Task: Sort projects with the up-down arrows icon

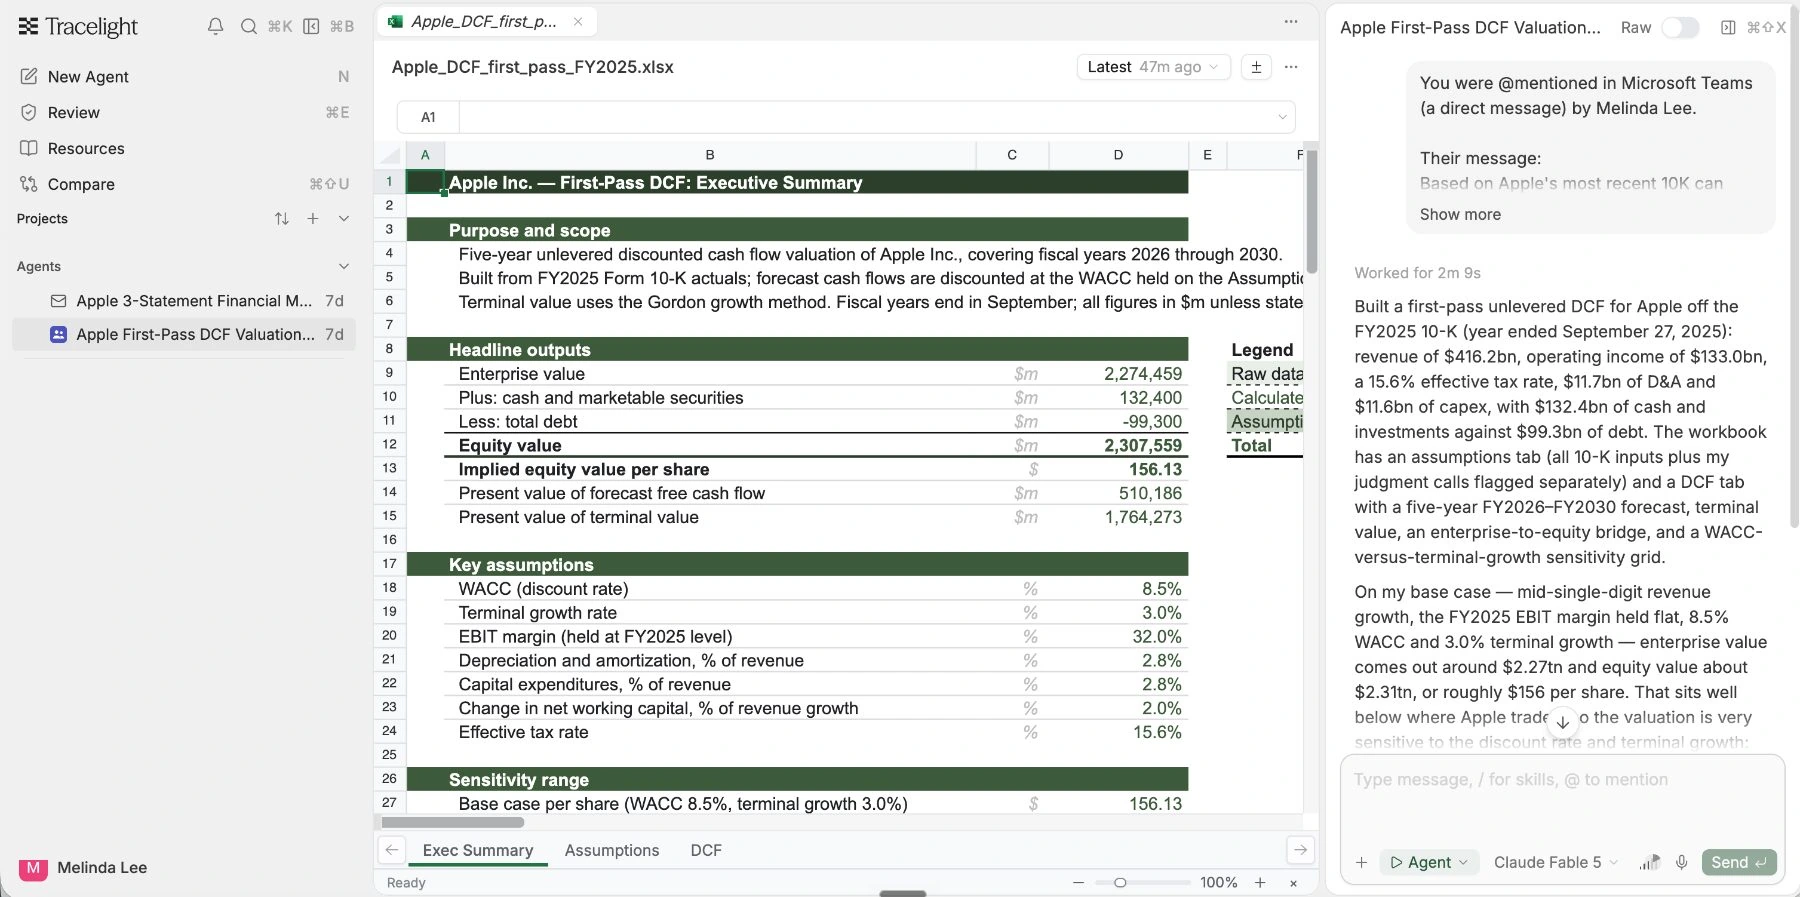Action: pos(282,218)
